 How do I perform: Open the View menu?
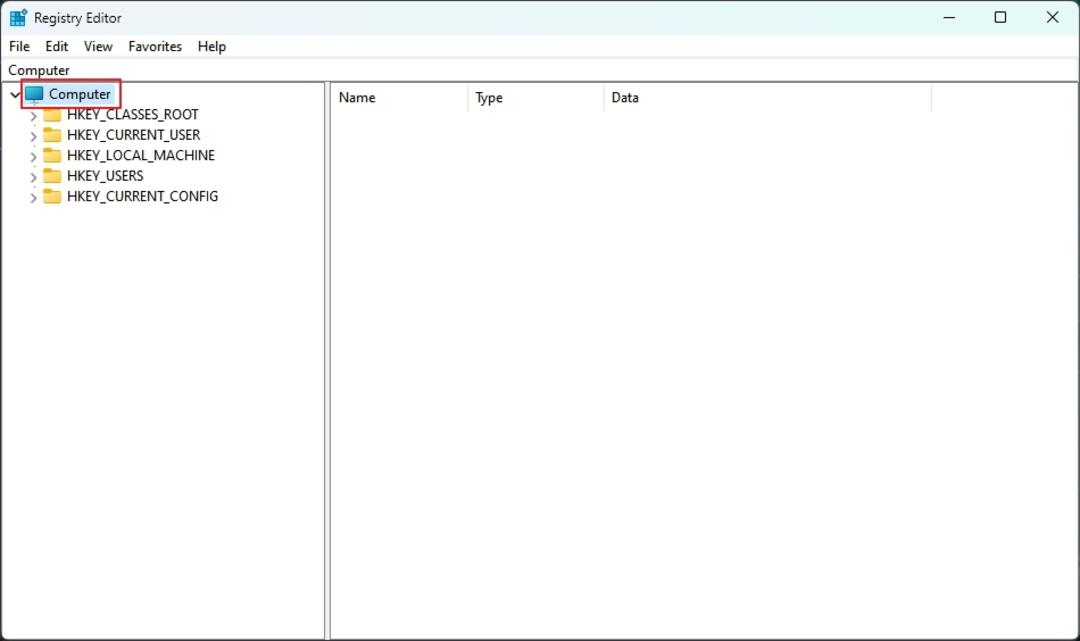tap(98, 46)
